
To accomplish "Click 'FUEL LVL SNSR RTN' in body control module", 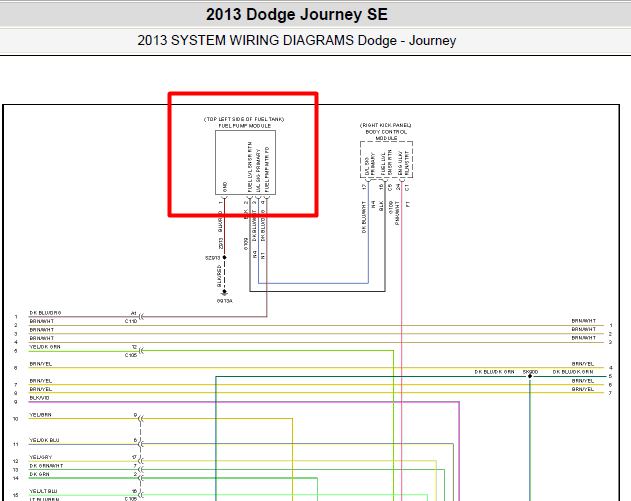I will 386,163.
